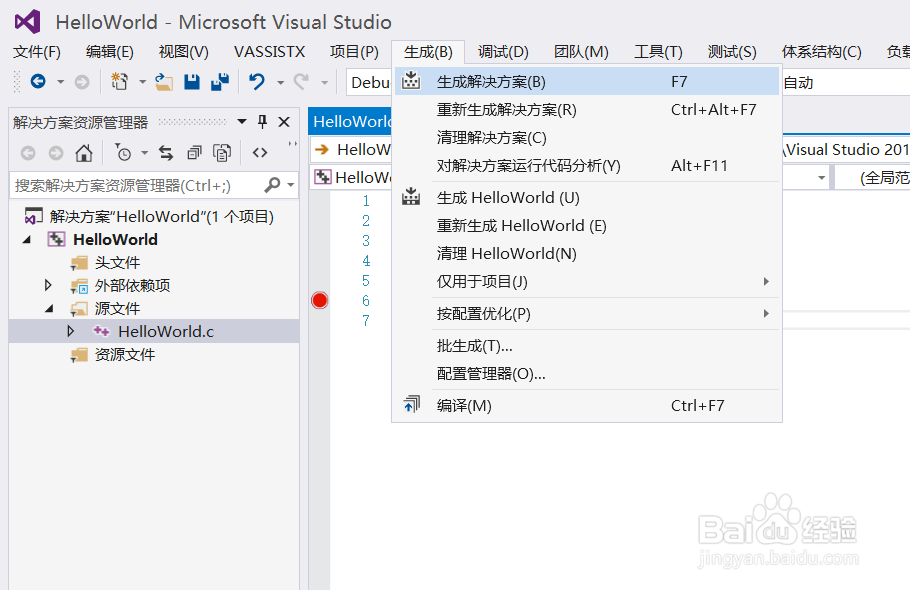Switch to the HelloWorld editor tab
The width and height of the screenshot is (910, 590).
point(351,122)
